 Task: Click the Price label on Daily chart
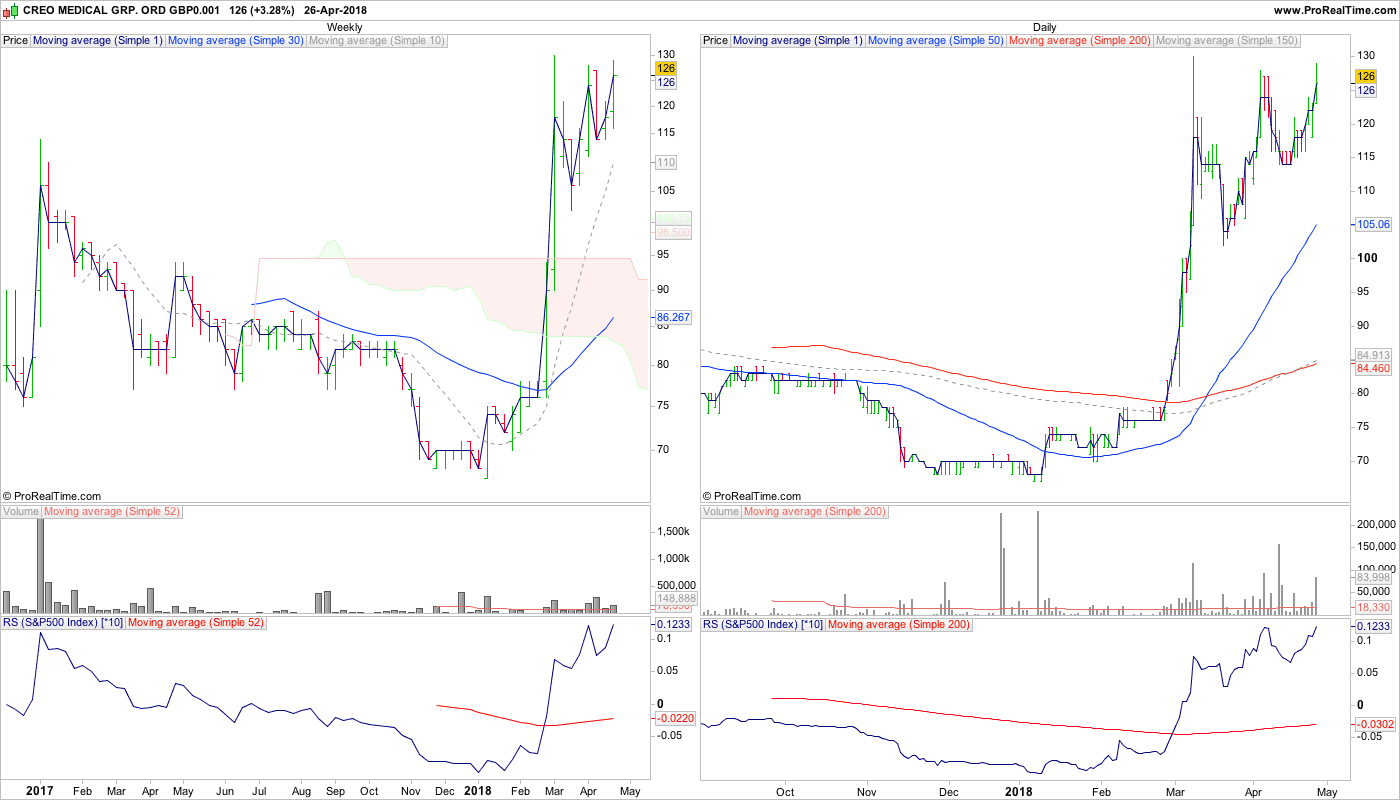[715, 41]
